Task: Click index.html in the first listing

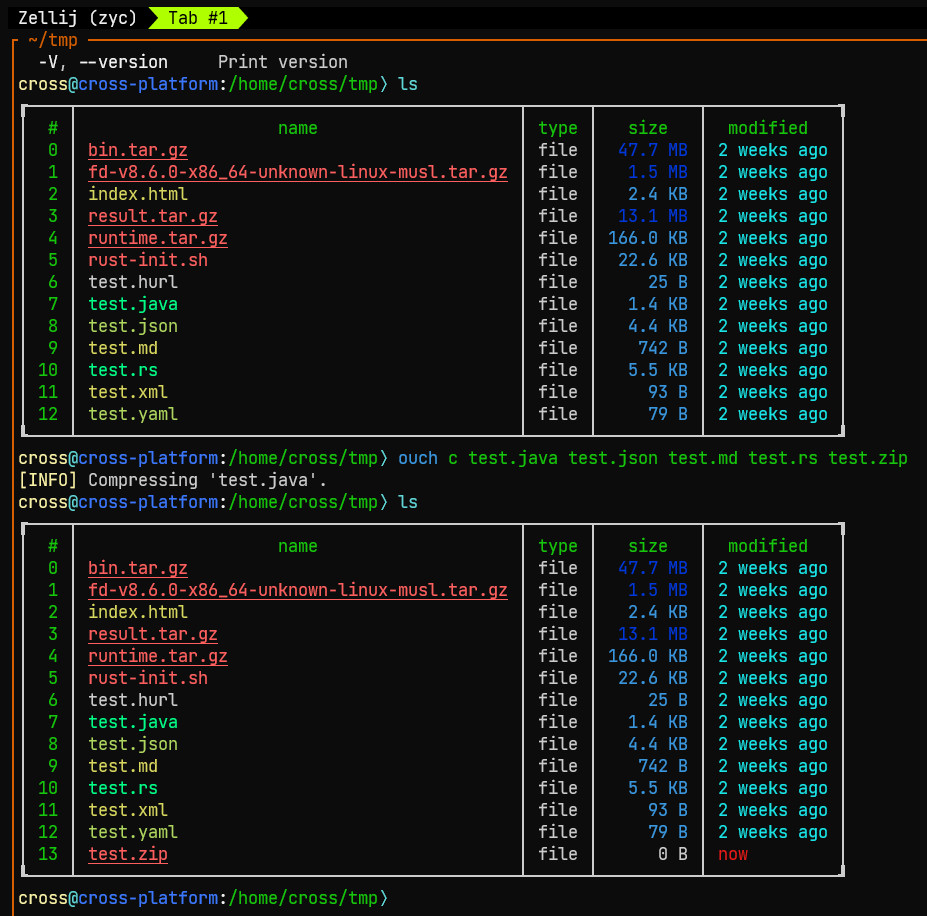Action: pyautogui.click(x=138, y=194)
